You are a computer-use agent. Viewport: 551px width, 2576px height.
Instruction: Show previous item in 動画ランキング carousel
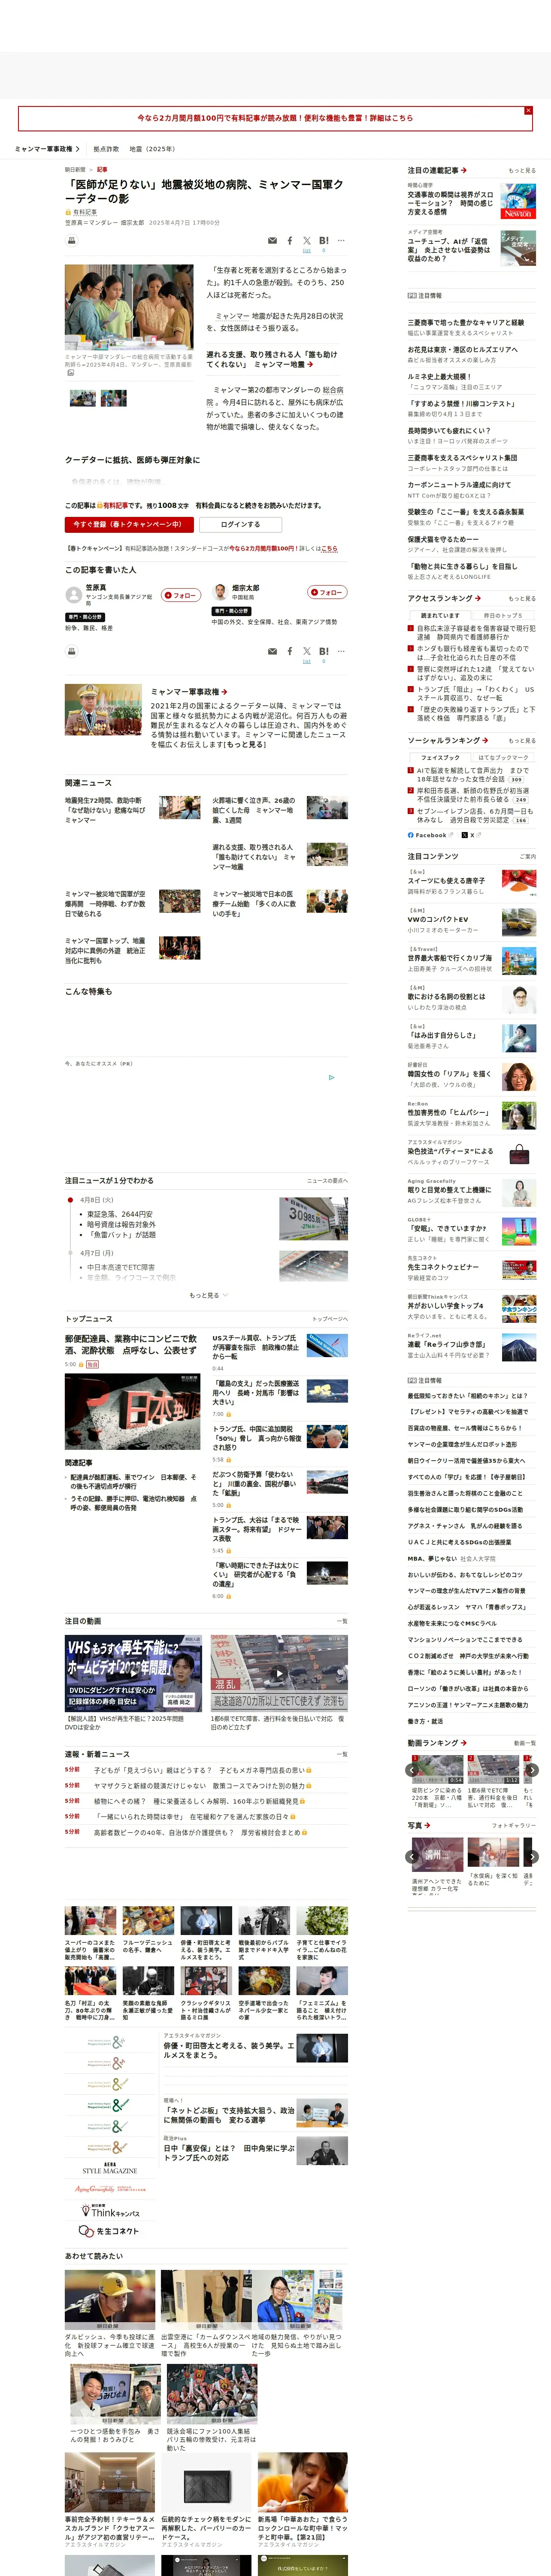point(413,1770)
